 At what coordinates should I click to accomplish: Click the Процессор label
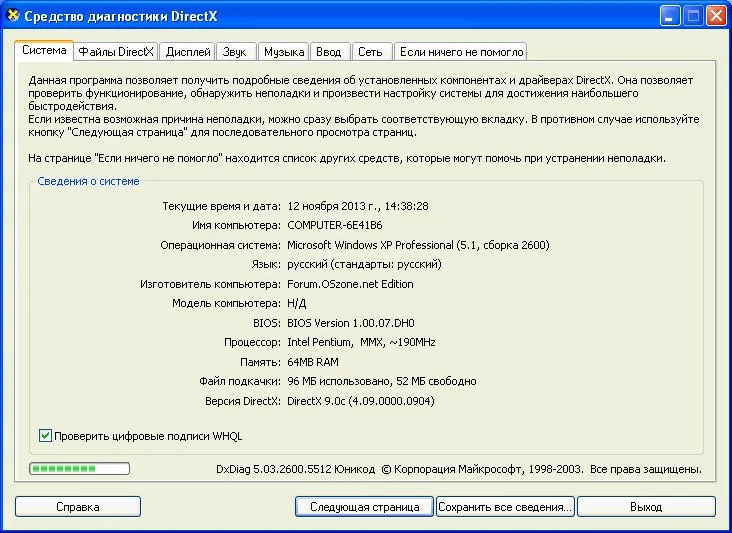[x=253, y=343]
